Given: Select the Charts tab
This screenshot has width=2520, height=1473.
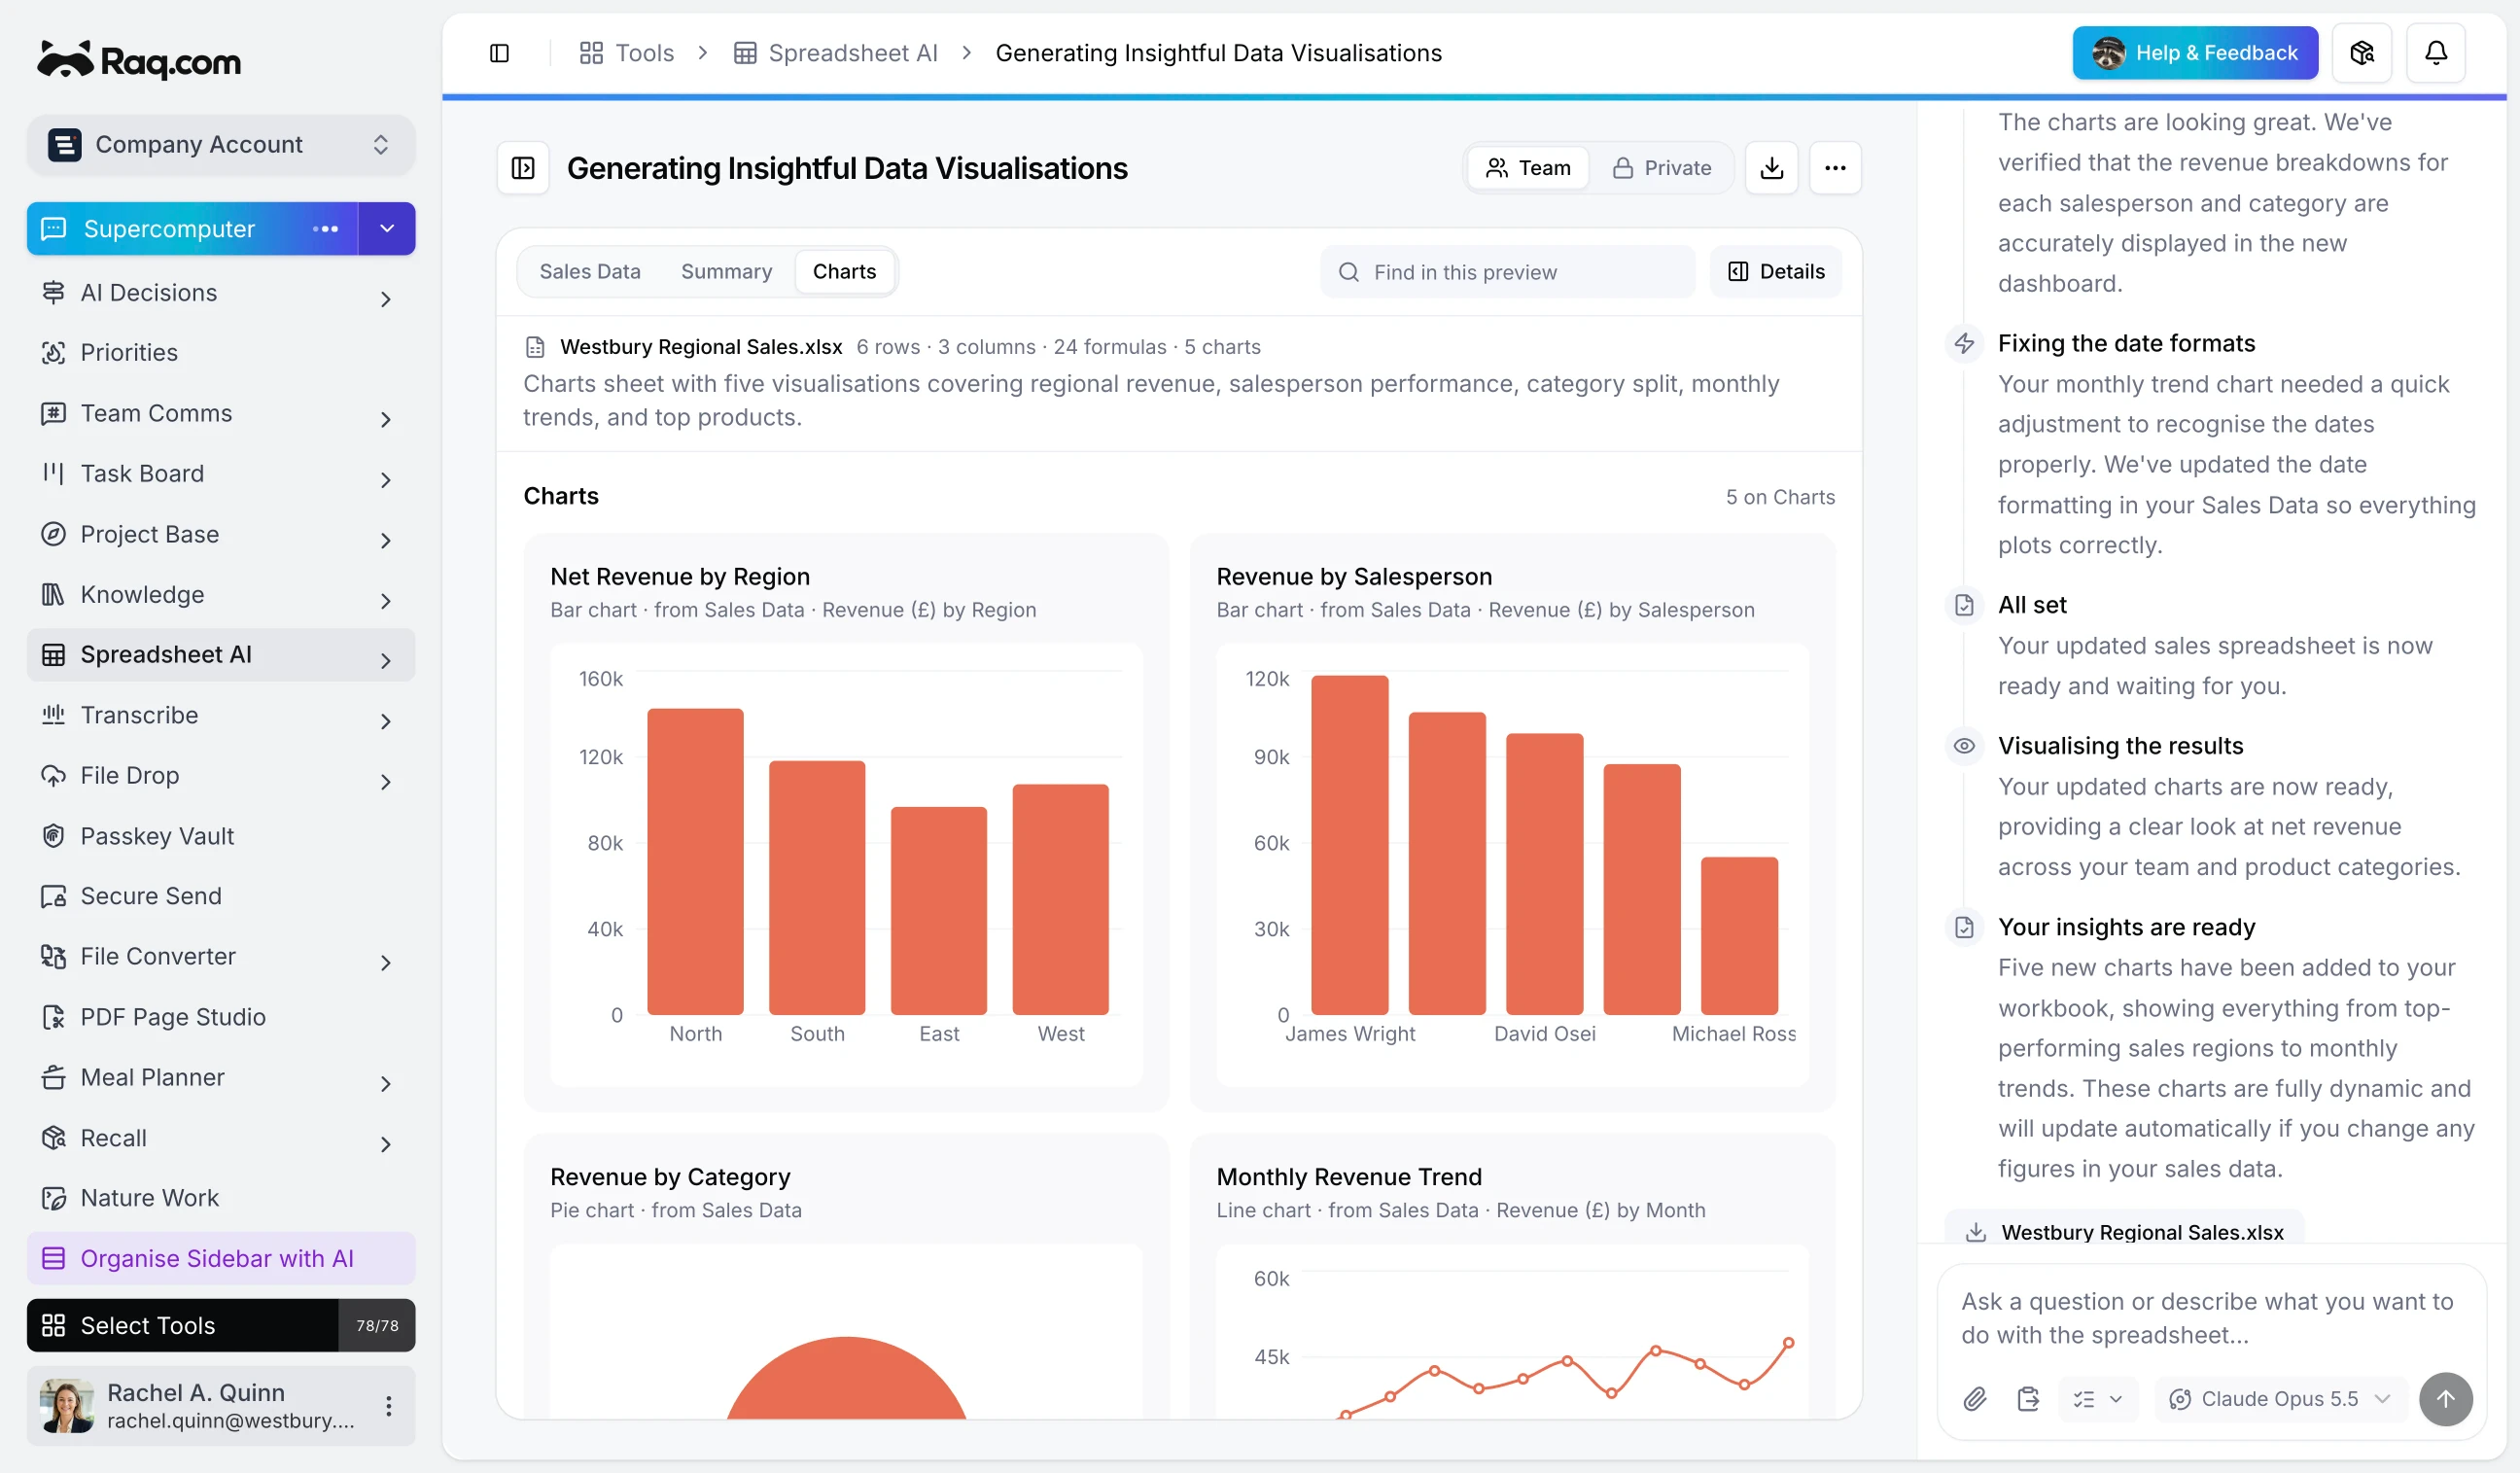Looking at the screenshot, I should (x=844, y=272).
